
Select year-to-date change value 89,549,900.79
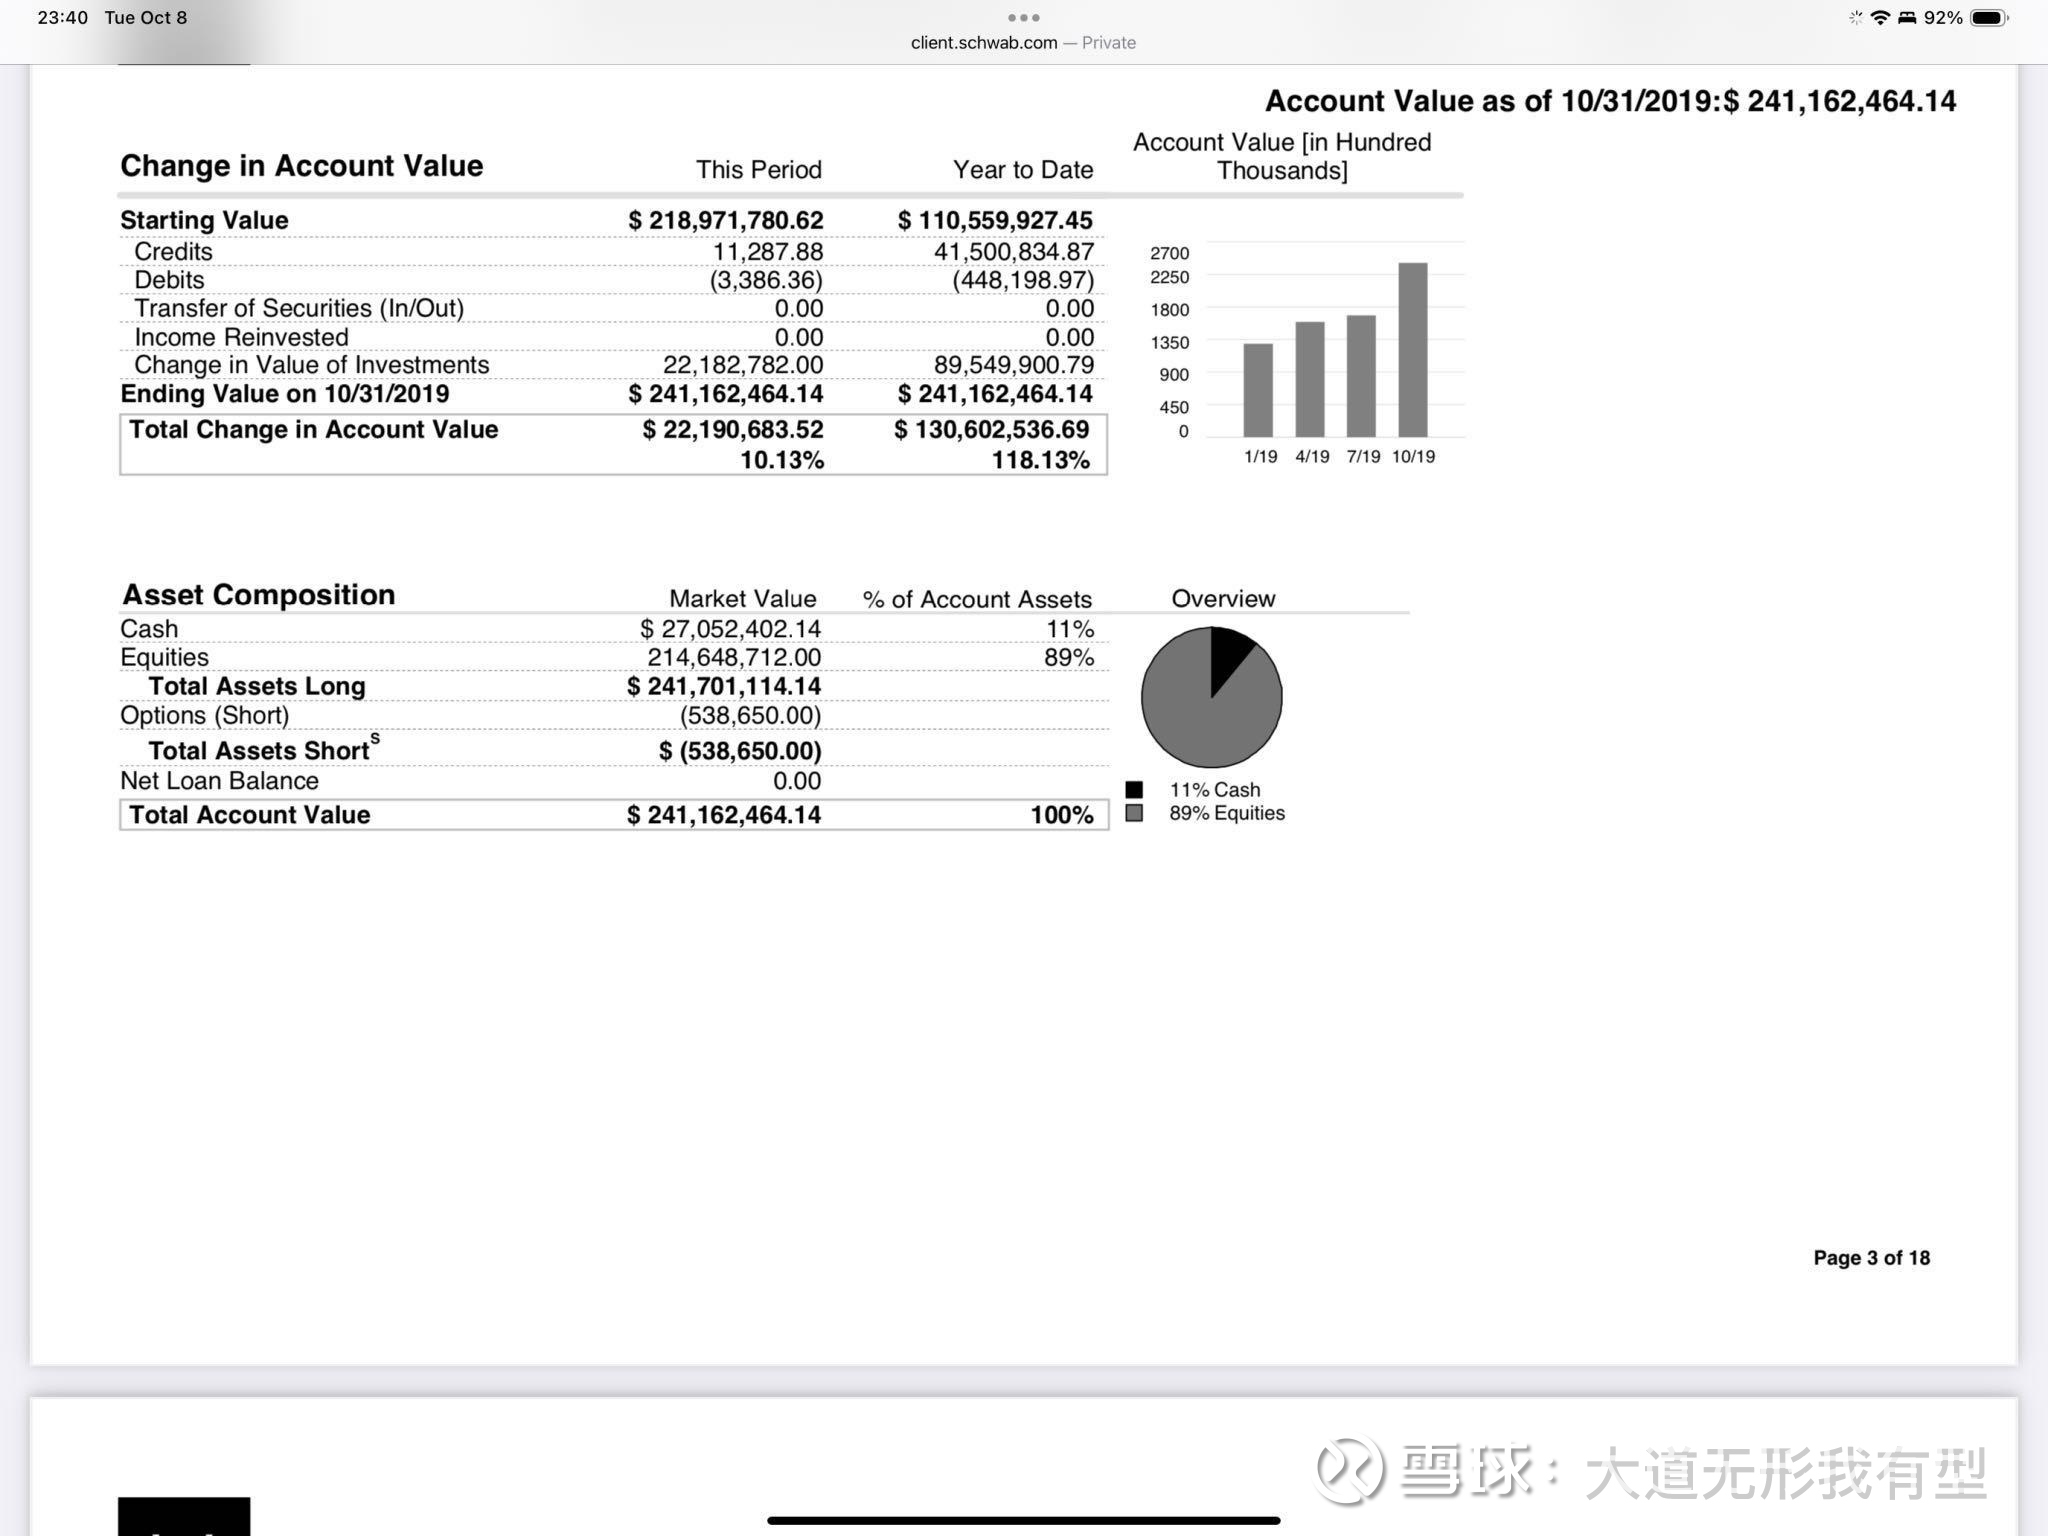coord(1013,365)
